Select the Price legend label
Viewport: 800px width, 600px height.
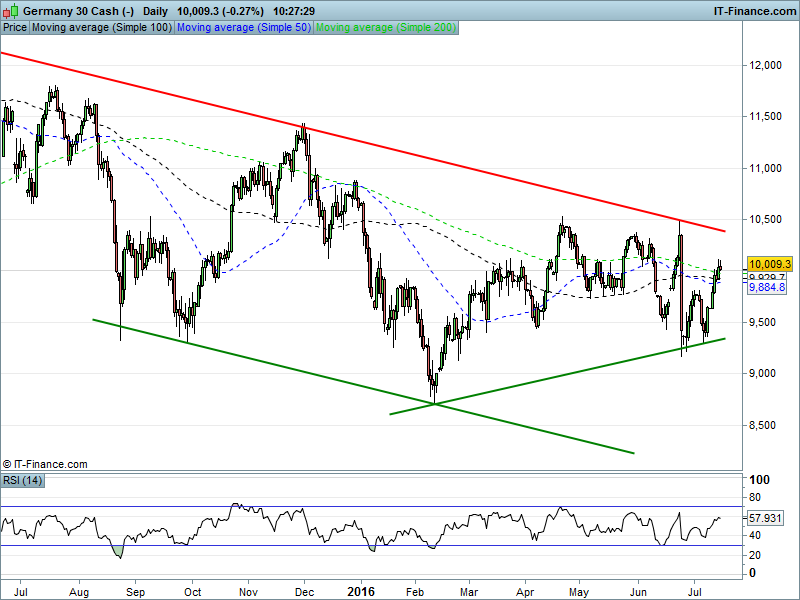tap(15, 28)
